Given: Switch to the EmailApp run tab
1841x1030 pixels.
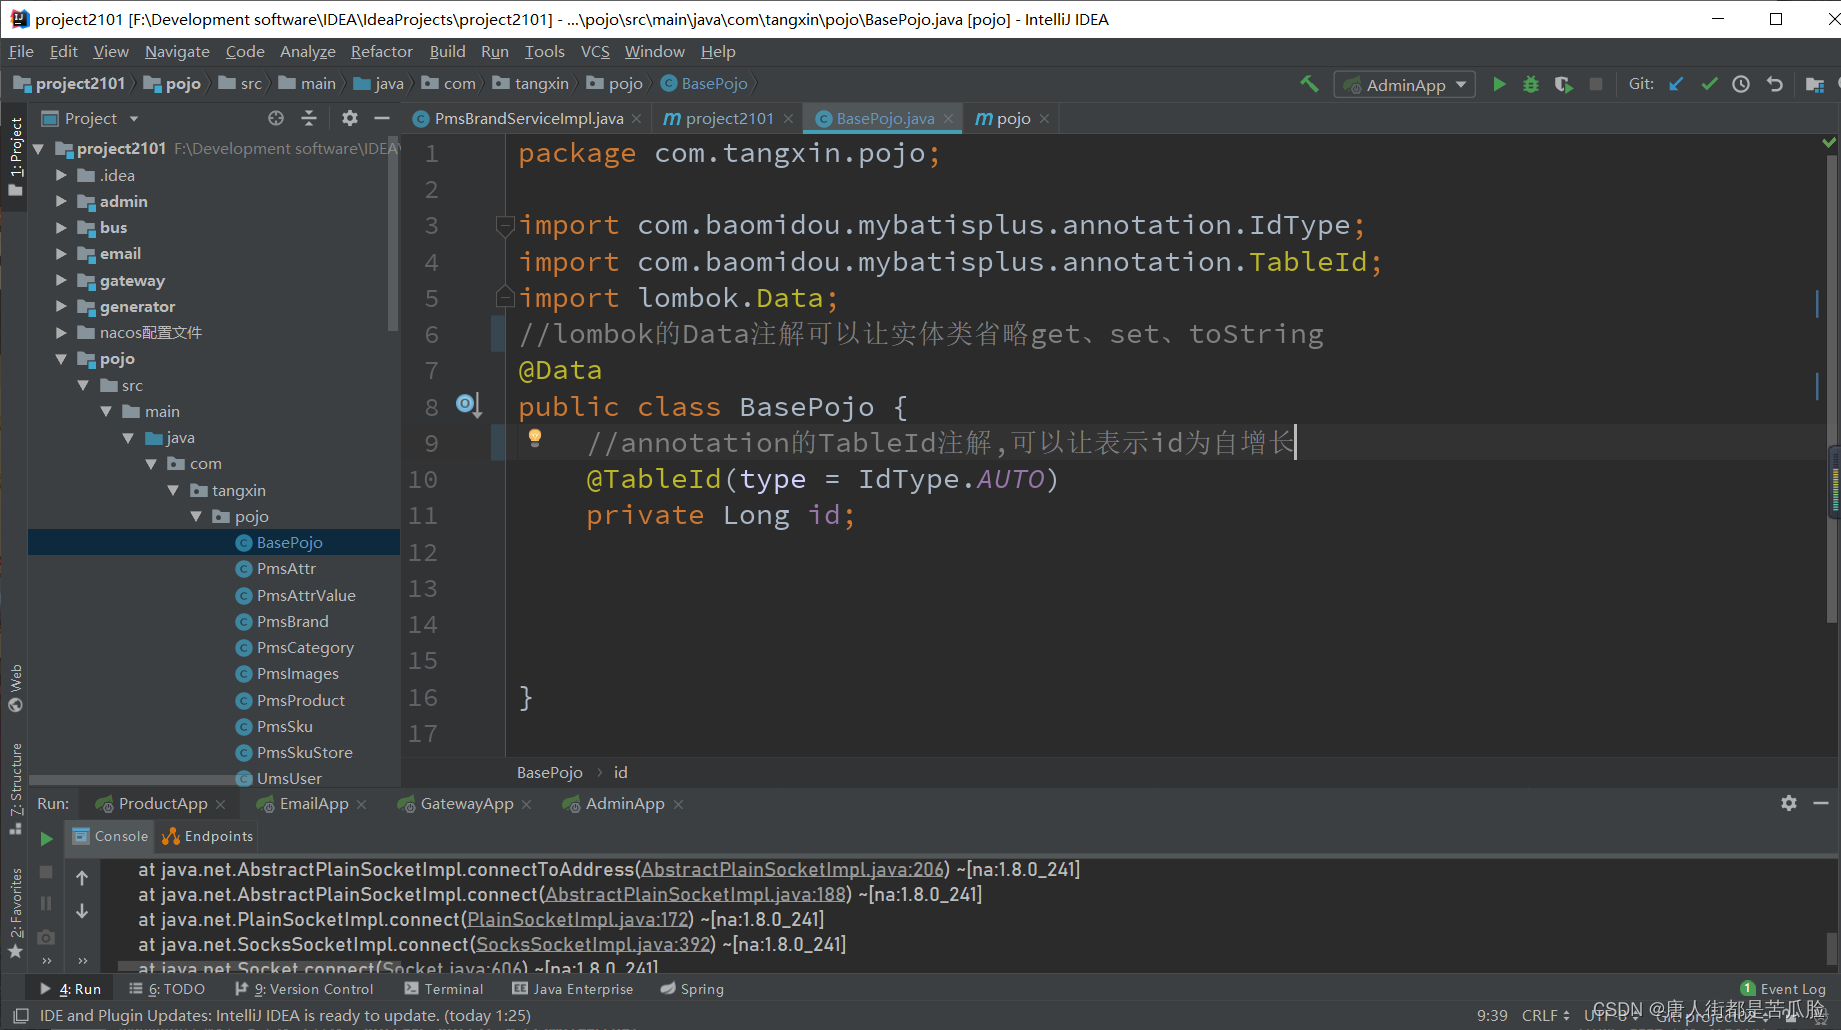Looking at the screenshot, I should coord(314,804).
